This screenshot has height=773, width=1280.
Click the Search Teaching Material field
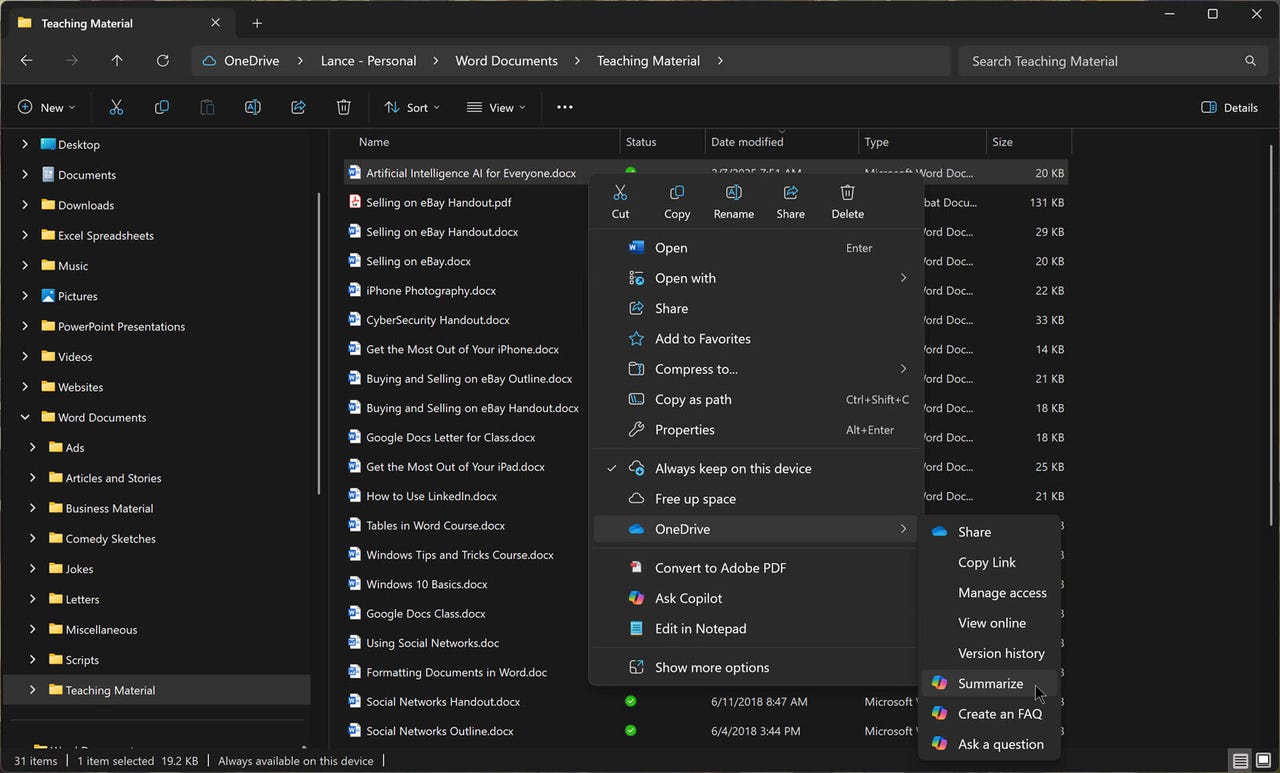click(1100, 61)
